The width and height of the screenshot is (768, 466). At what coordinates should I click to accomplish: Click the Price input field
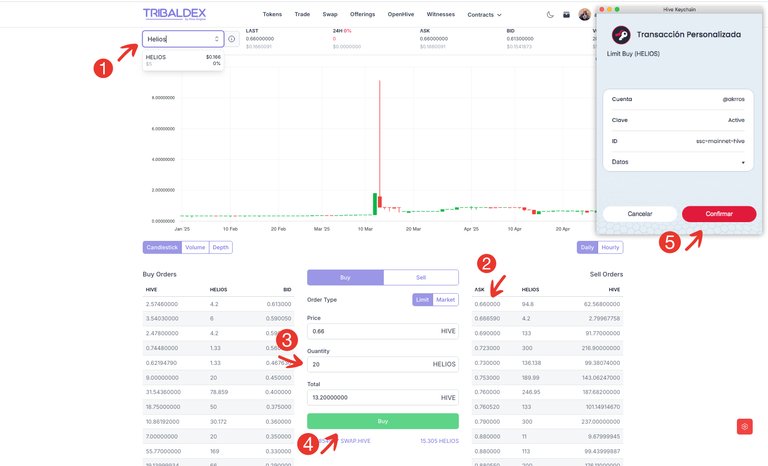coord(383,331)
